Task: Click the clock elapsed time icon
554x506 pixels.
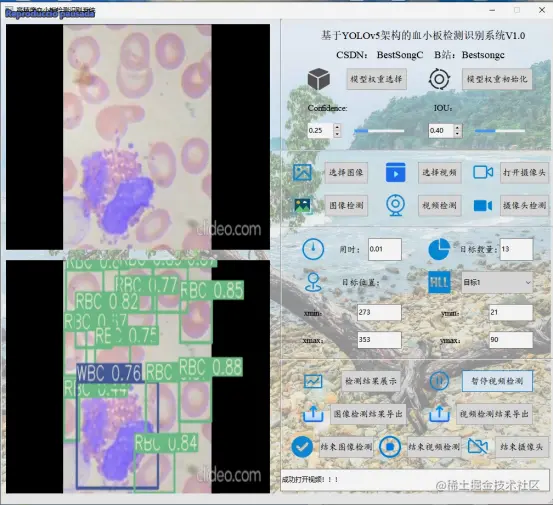Action: click(313, 249)
